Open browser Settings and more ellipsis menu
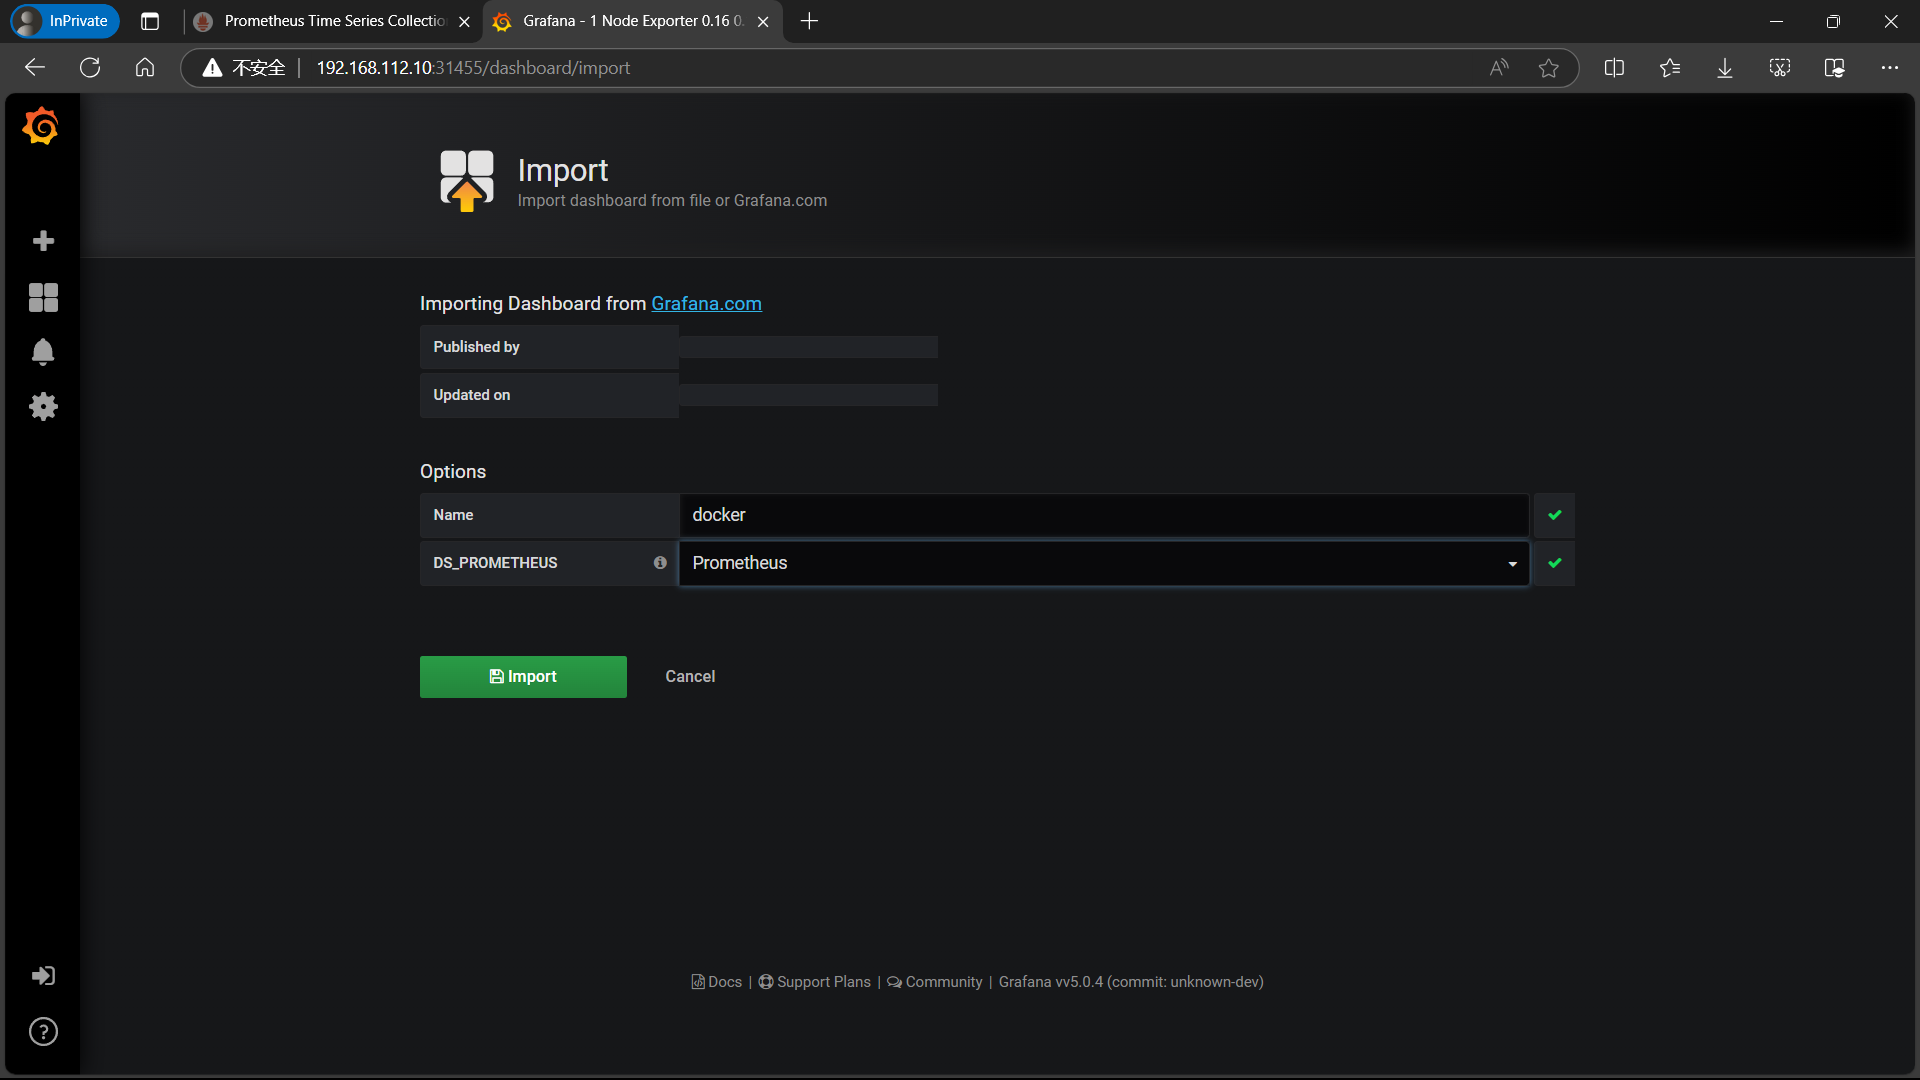Image resolution: width=1920 pixels, height=1080 pixels. 1889,68
